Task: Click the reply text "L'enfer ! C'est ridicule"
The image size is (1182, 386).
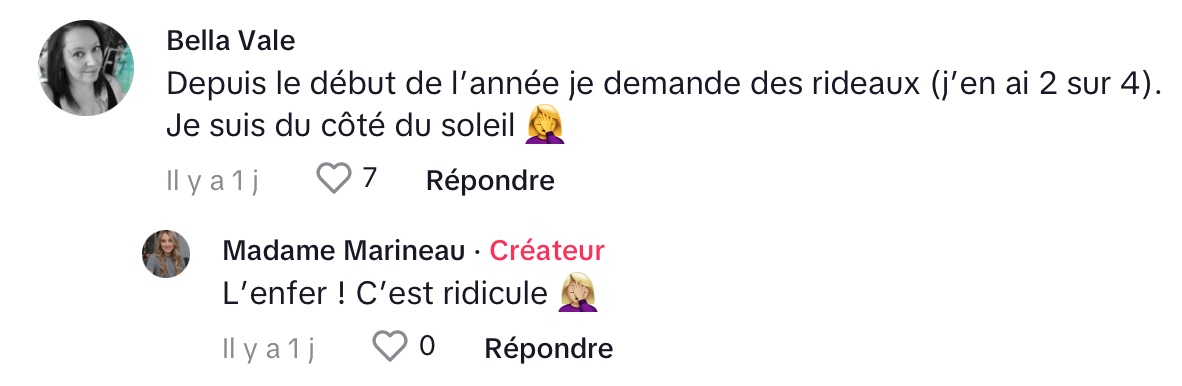Action: tap(385, 294)
